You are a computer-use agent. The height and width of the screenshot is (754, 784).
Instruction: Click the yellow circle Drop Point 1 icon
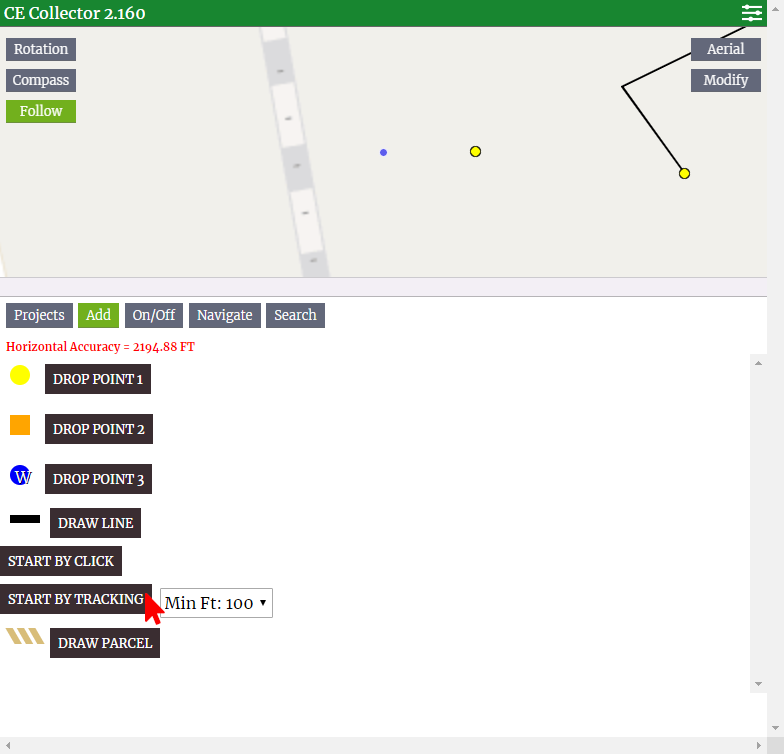point(20,376)
